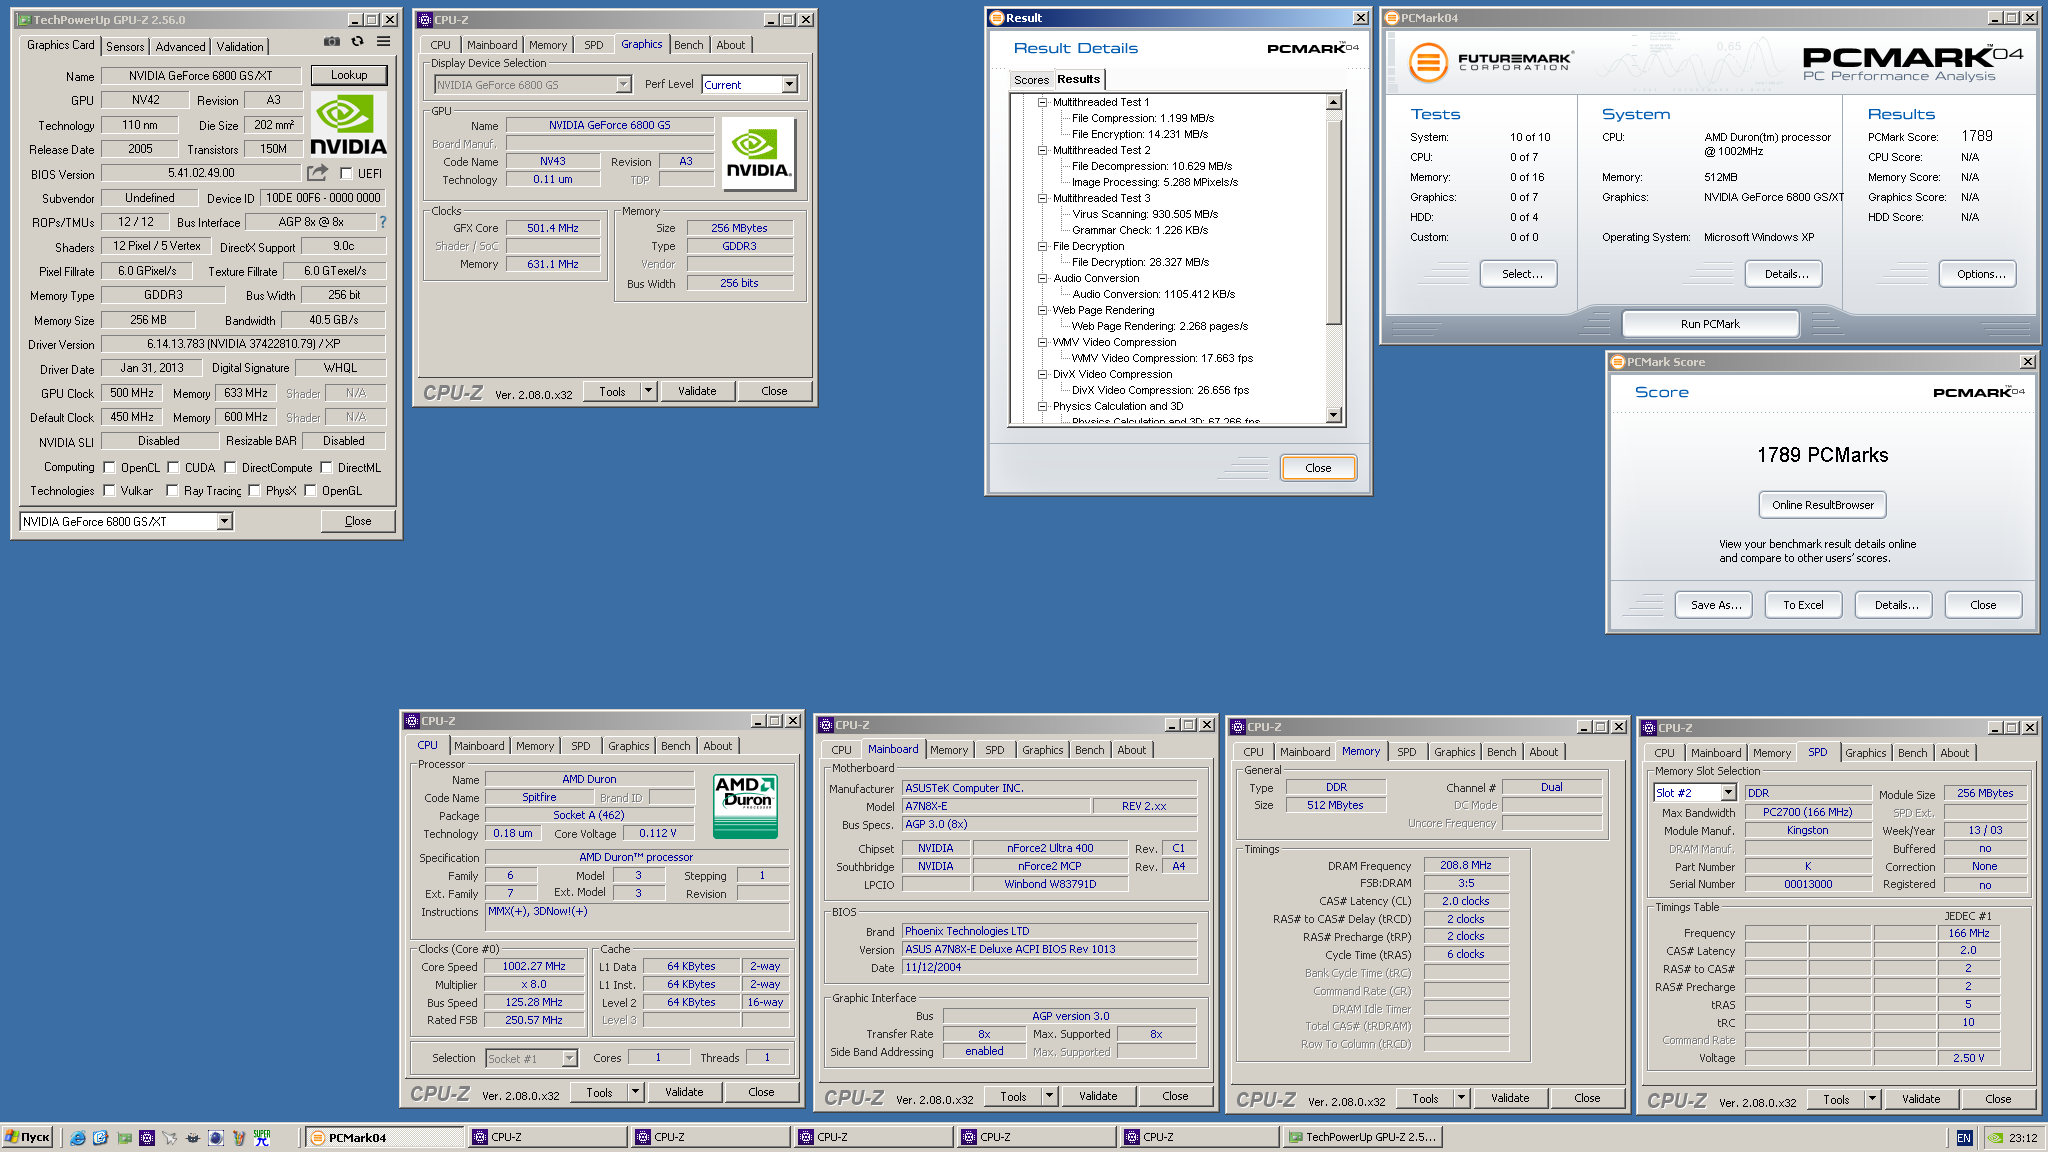Toggle the PhysX checkbox
Screen dimensions: 2048x1152
(254, 490)
